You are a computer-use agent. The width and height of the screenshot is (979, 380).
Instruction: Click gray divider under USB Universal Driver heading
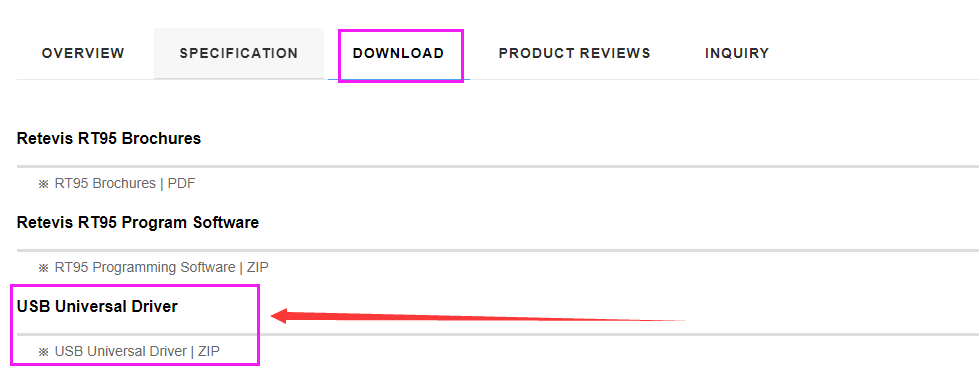tap(498, 334)
